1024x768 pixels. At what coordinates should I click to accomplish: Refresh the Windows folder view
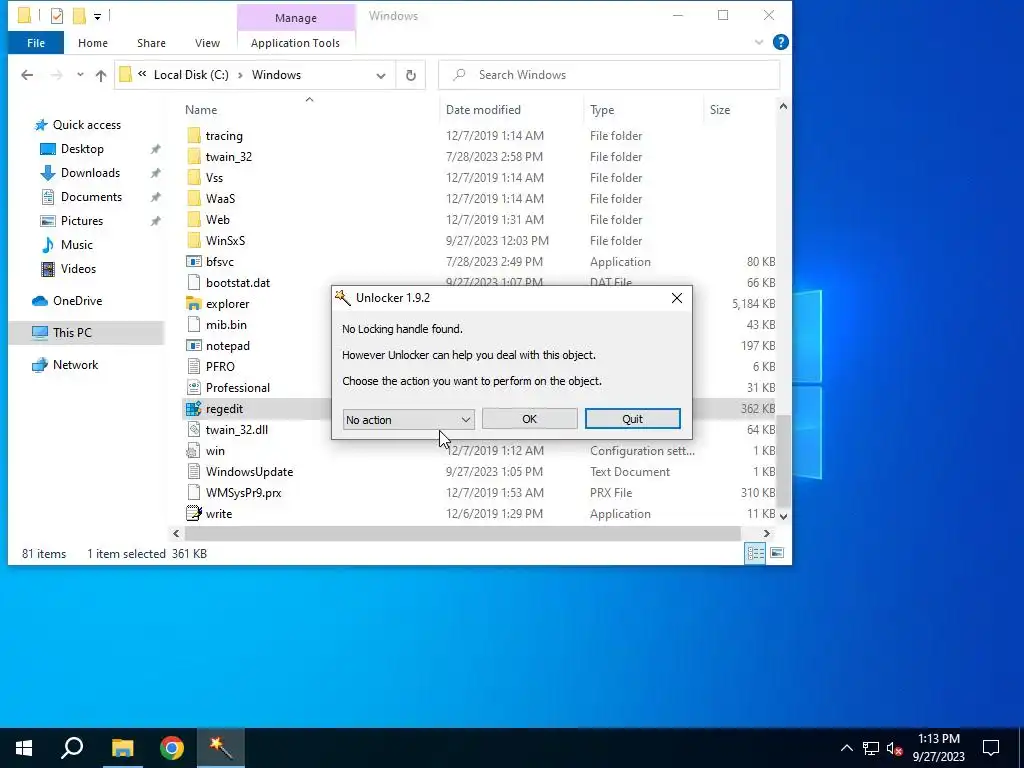click(411, 75)
